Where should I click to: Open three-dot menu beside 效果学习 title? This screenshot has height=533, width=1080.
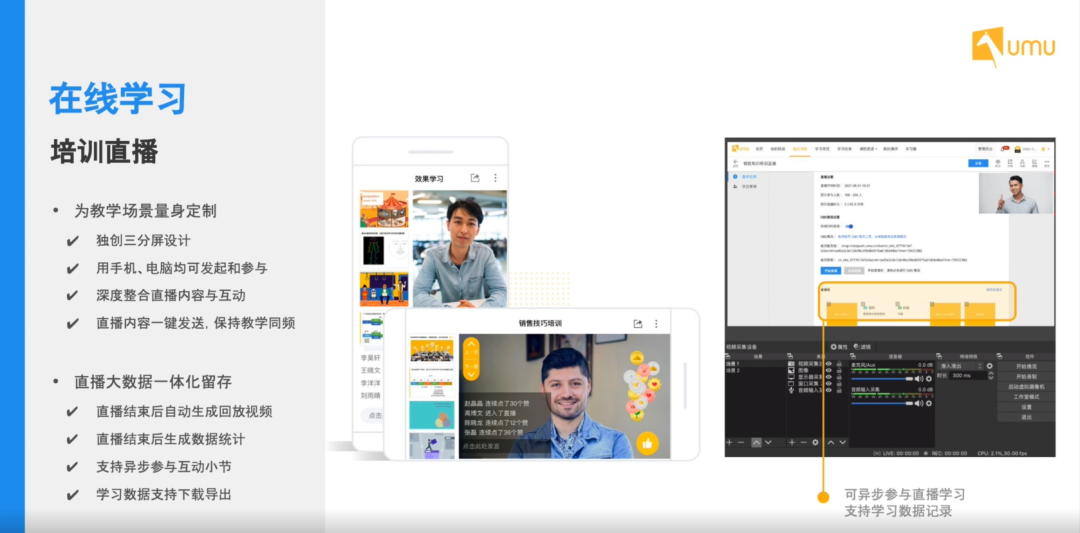tap(495, 178)
